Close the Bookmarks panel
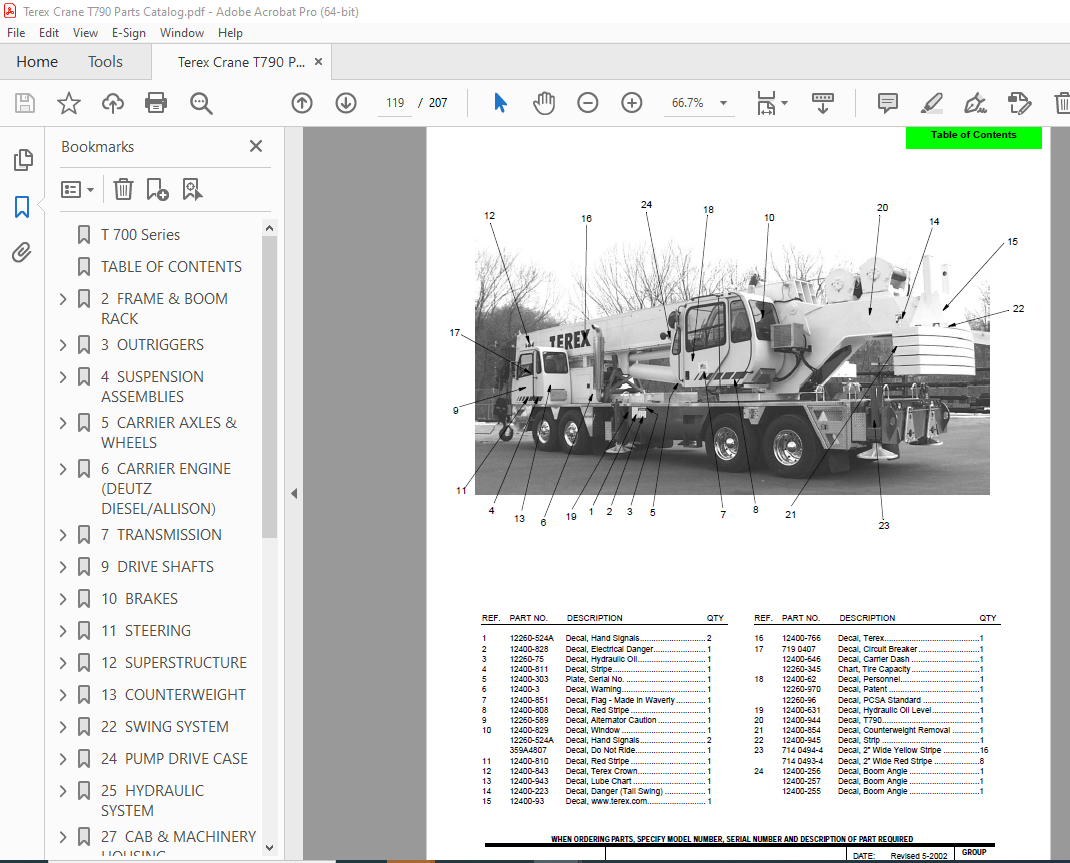Viewport: 1070px width, 863px height. click(x=256, y=146)
